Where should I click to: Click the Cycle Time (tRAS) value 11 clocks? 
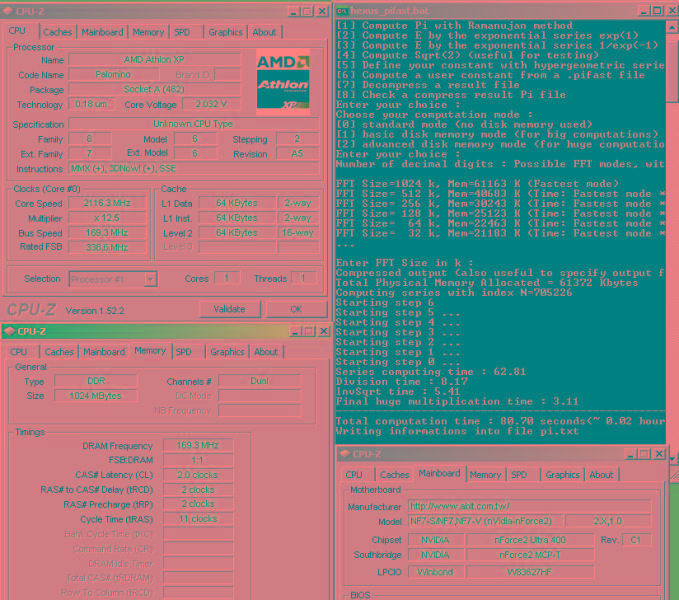[198, 519]
